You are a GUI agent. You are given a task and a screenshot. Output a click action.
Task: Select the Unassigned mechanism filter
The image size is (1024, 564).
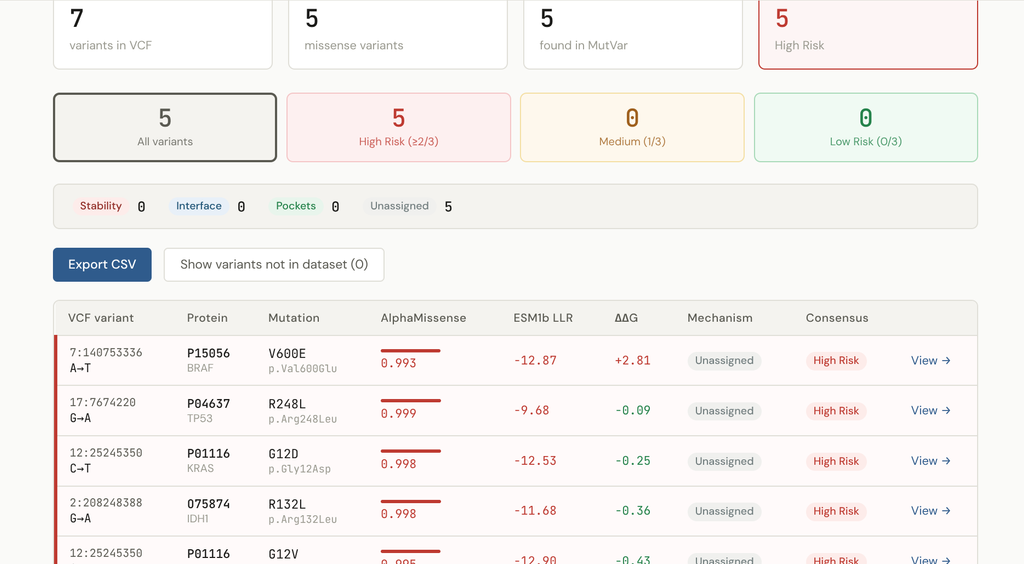coord(399,206)
